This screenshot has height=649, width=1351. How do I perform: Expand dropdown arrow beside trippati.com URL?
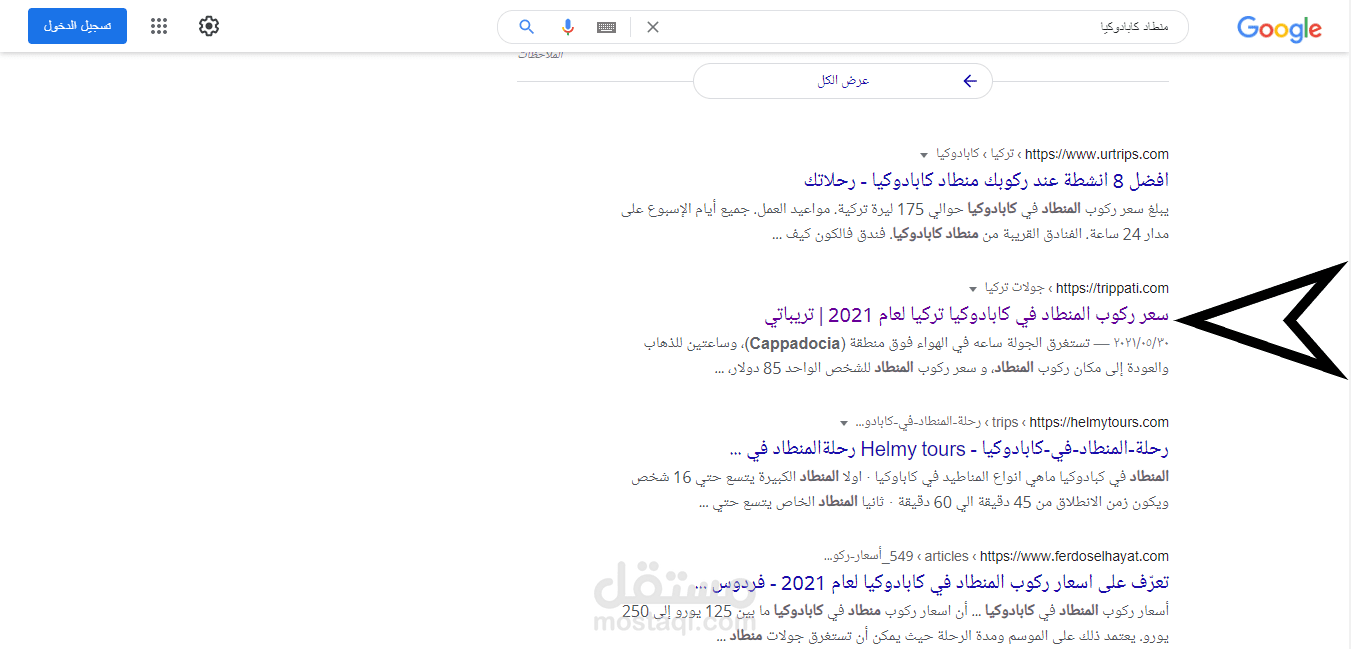[x=974, y=289]
